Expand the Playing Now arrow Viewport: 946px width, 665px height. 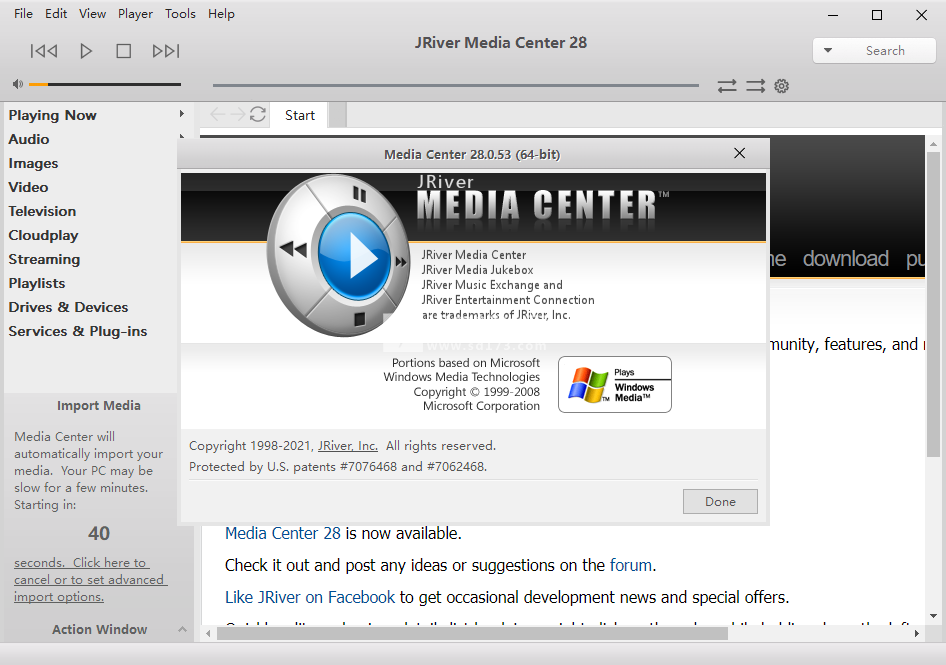click(181, 115)
